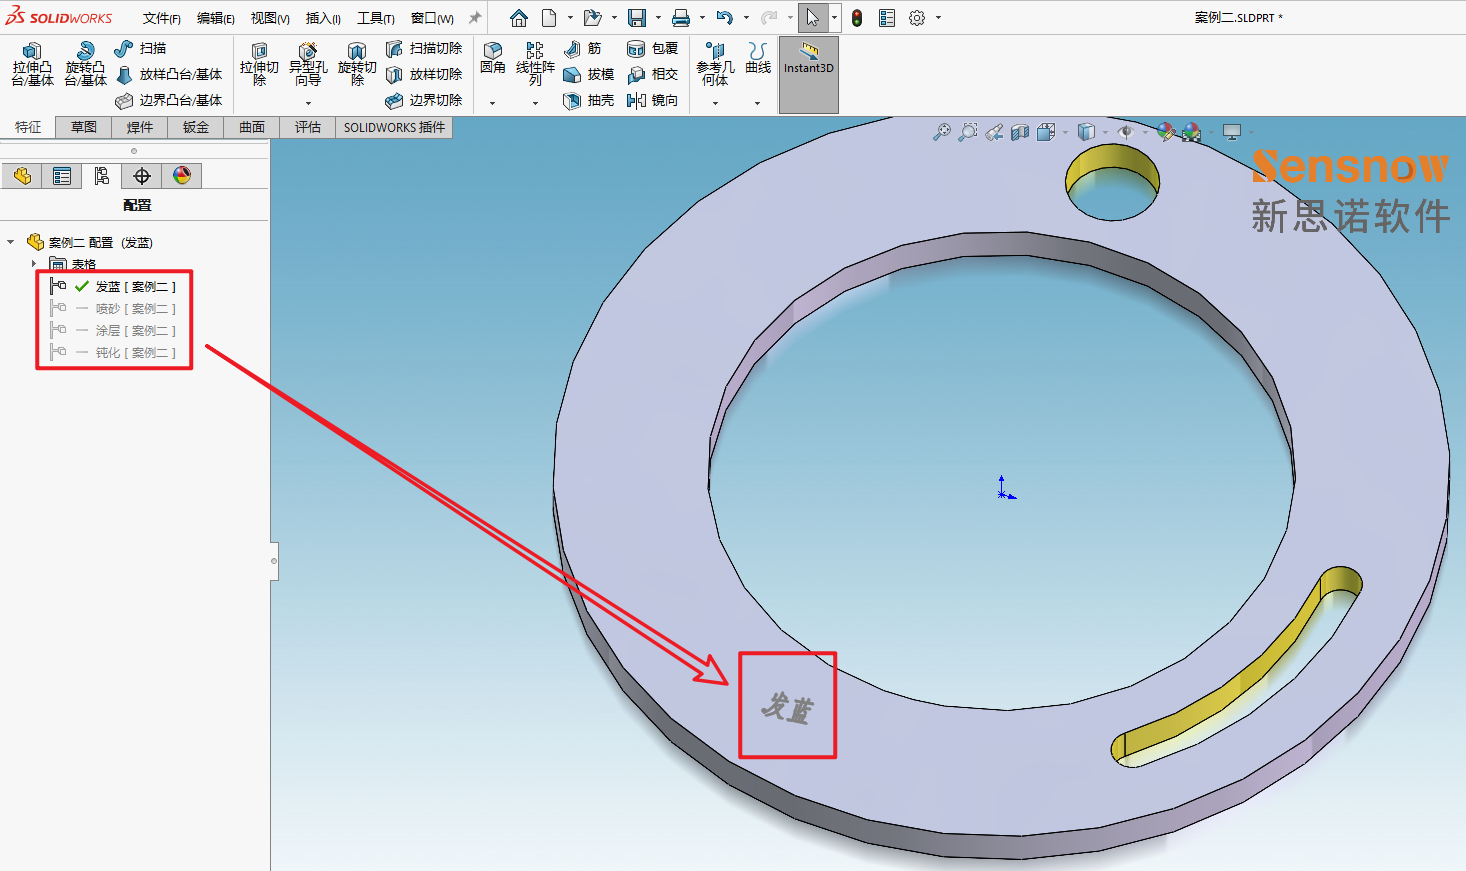The height and width of the screenshot is (871, 1466).
Task: Click the Shell (抽壳) feature tool
Action: pyautogui.click(x=589, y=100)
